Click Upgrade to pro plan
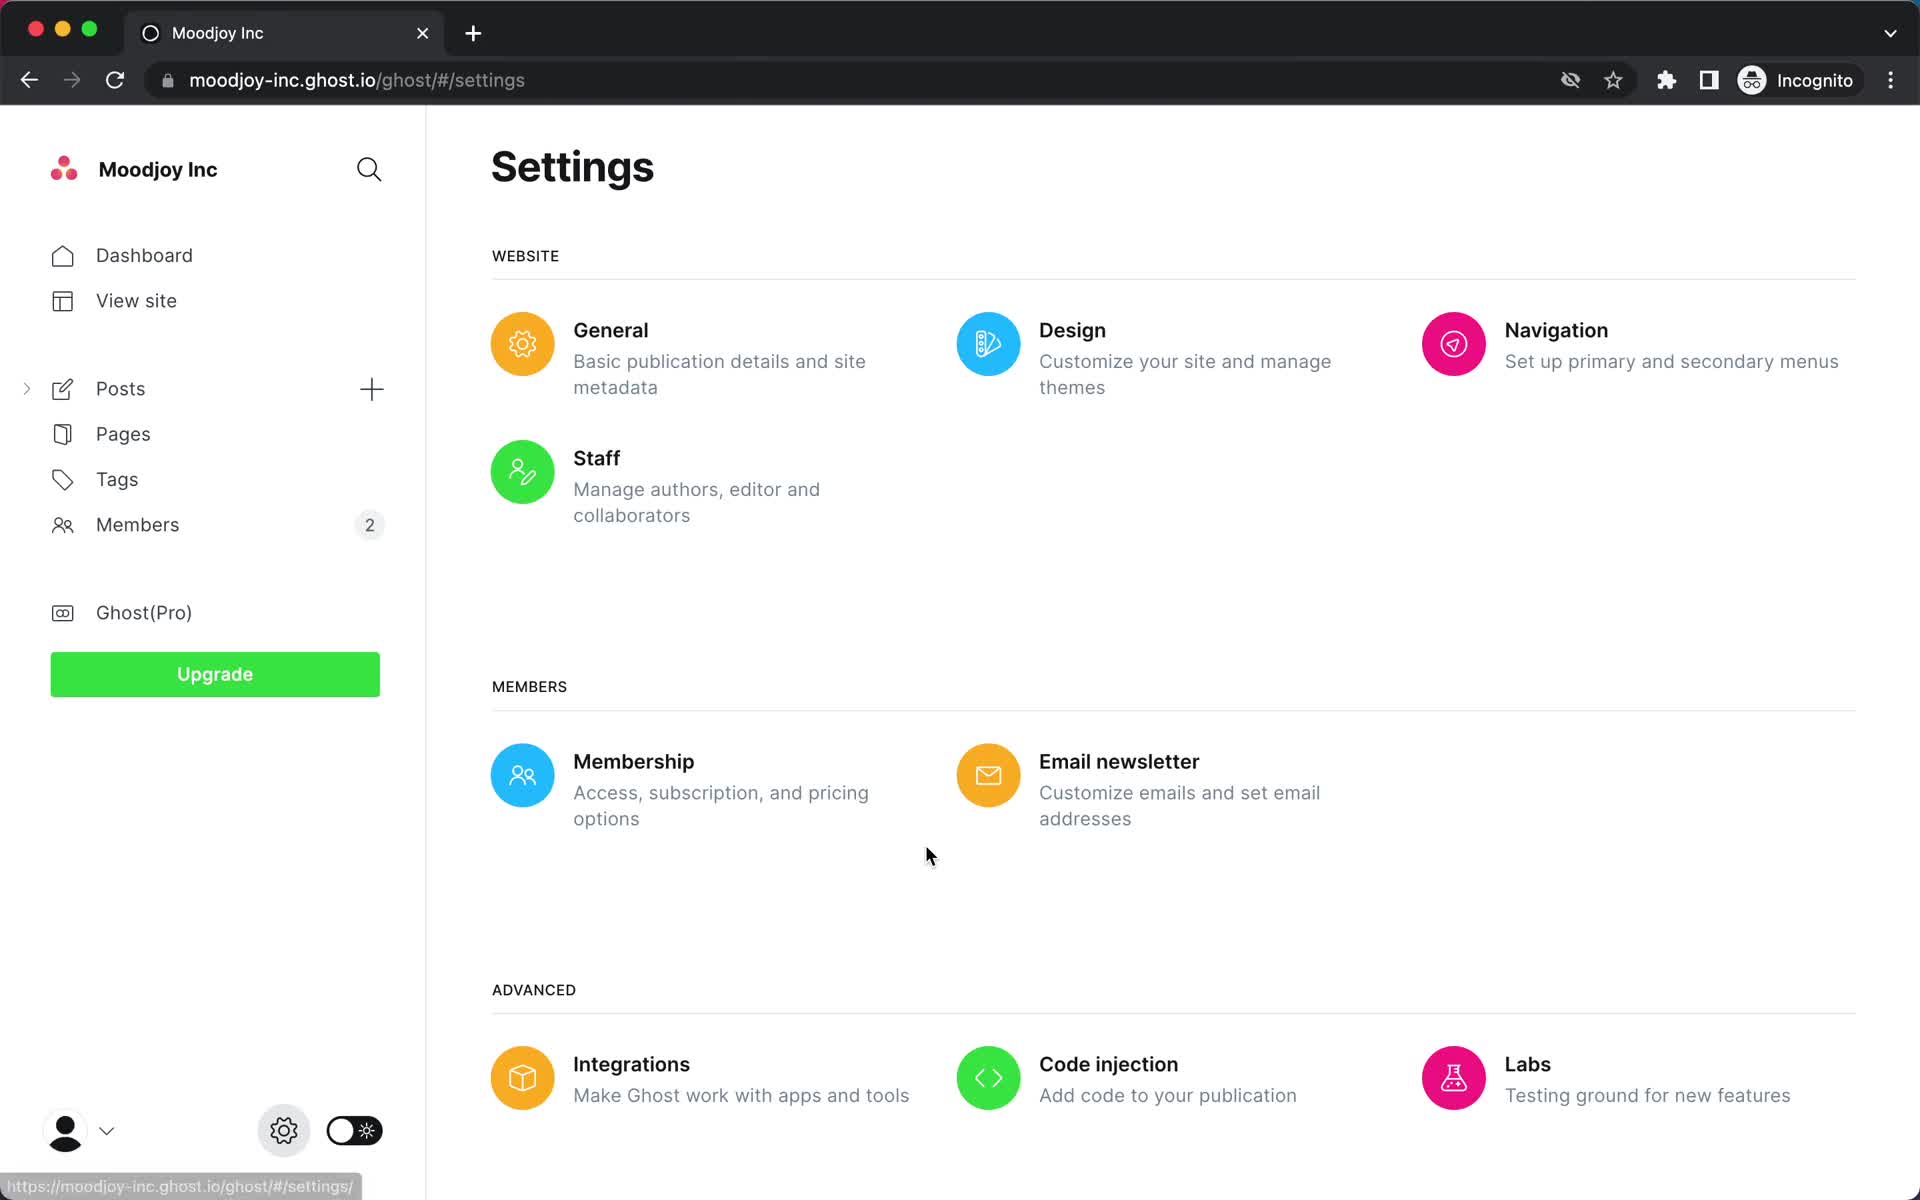 216,673
